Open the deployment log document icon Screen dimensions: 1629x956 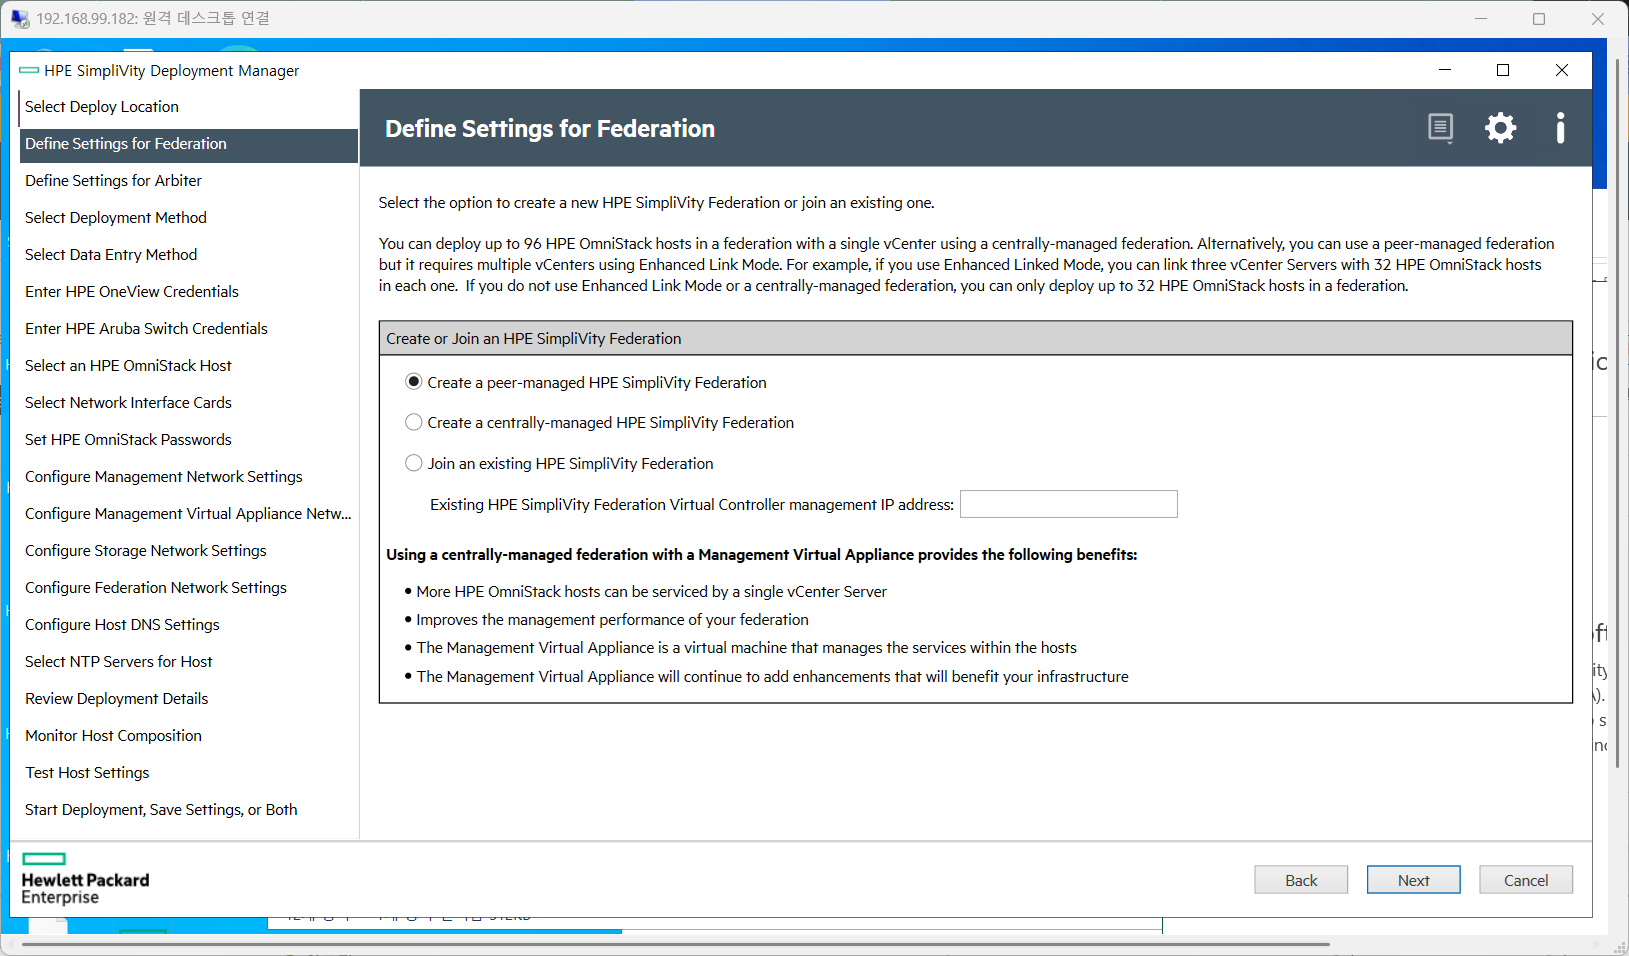click(x=1440, y=128)
